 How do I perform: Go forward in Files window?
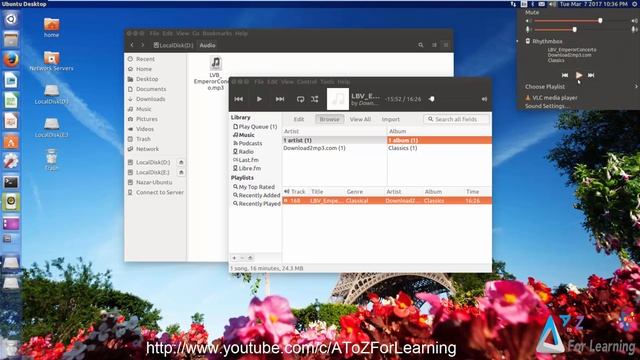(142, 45)
